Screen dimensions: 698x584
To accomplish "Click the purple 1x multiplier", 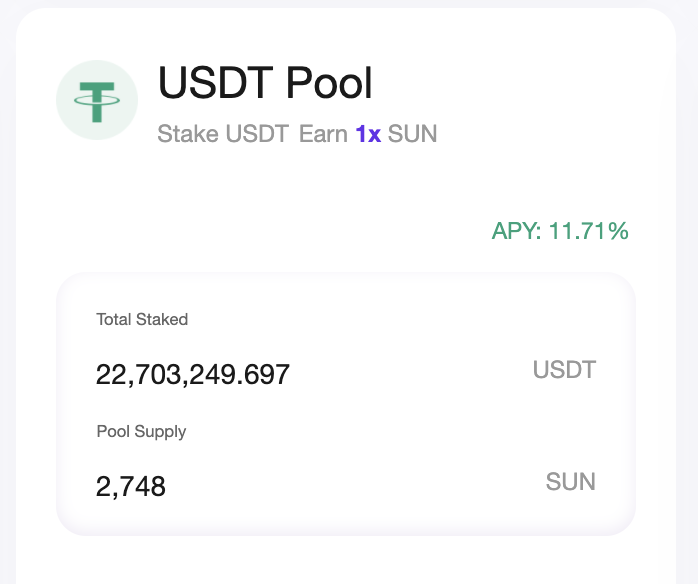I will [368, 134].
